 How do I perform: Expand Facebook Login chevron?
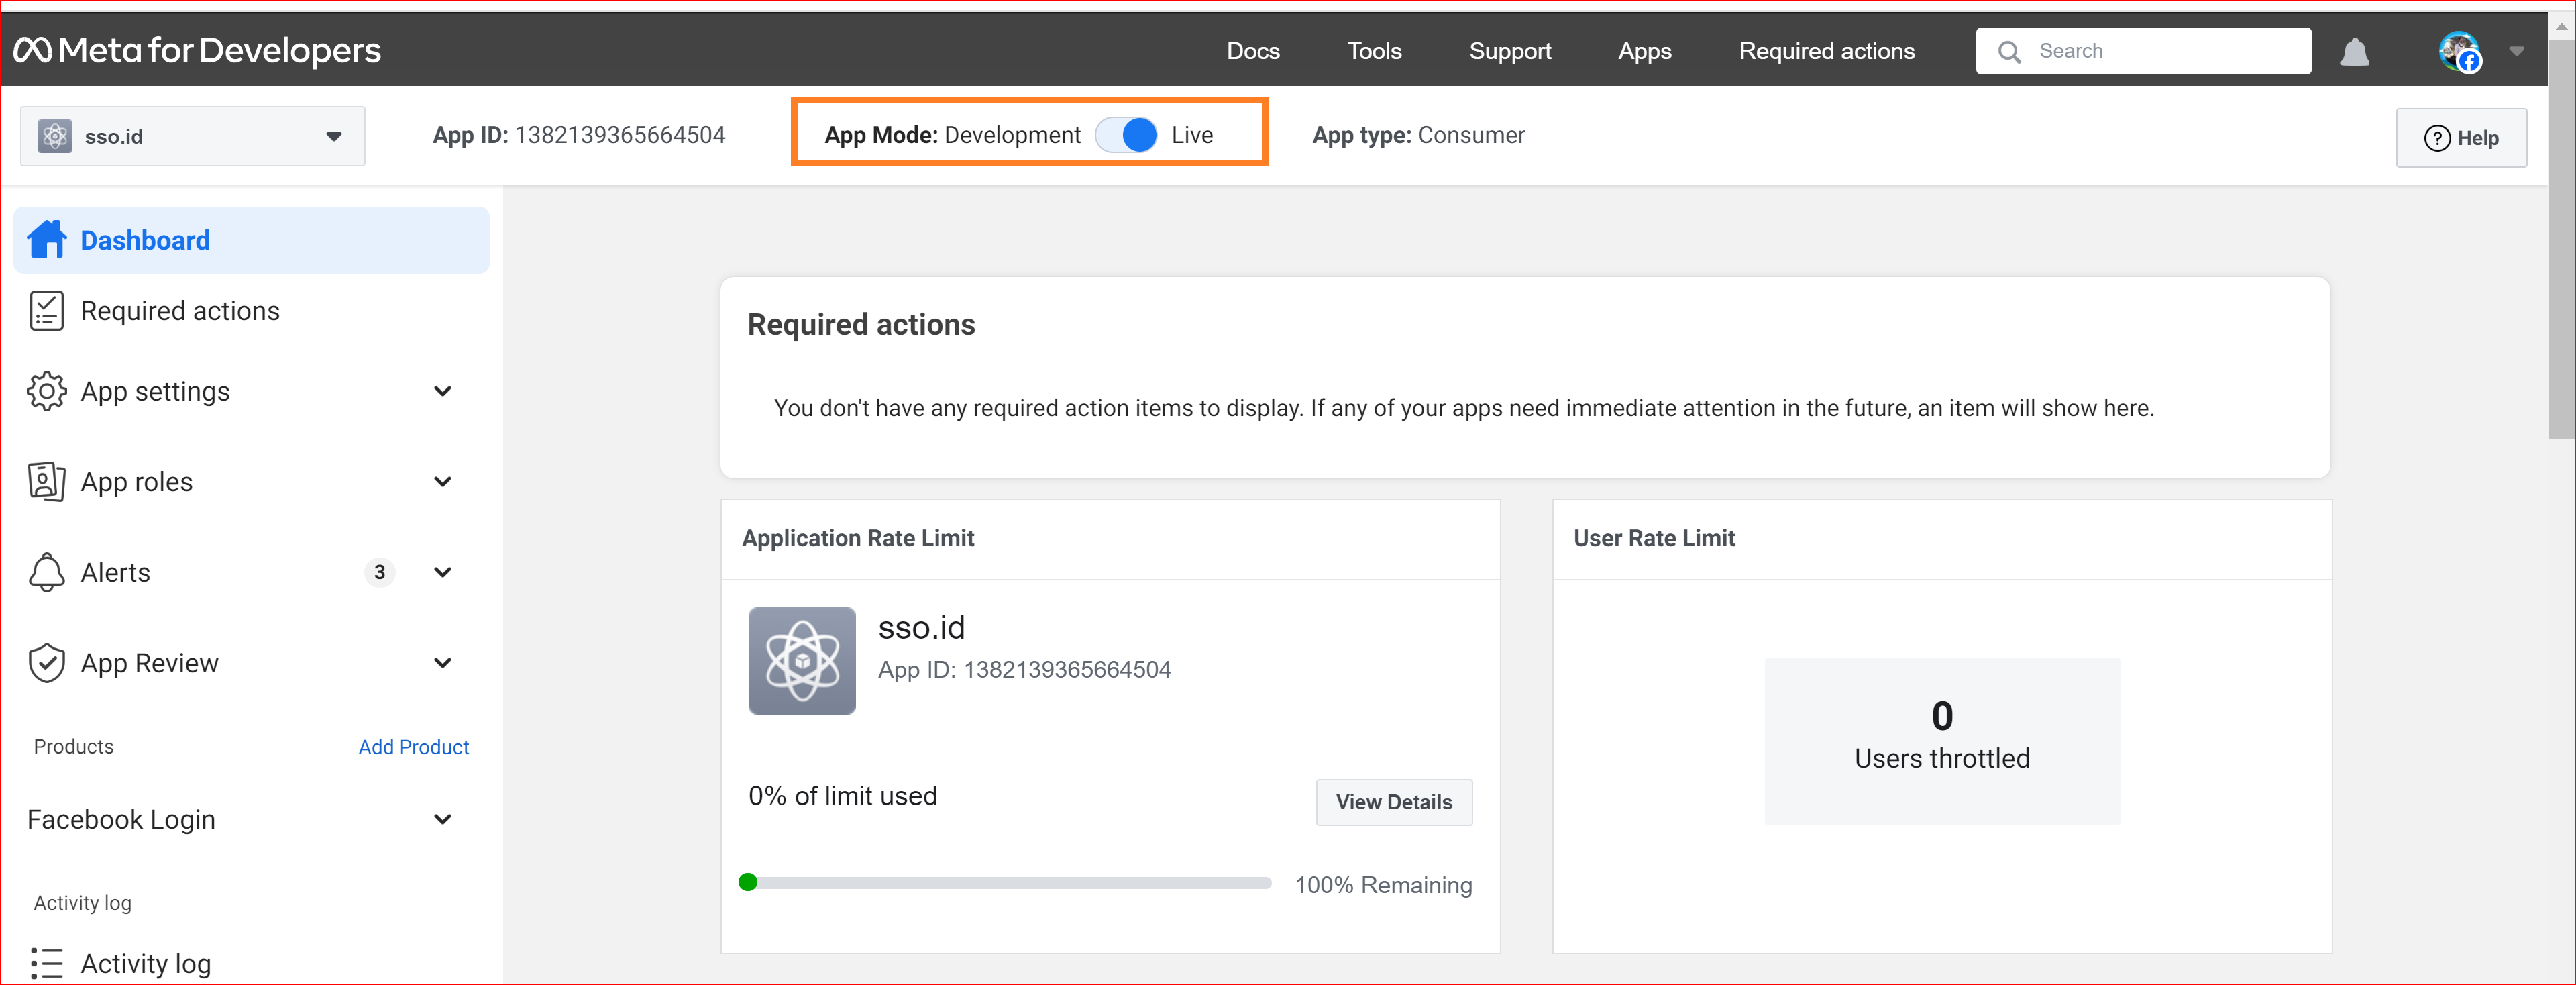pos(442,819)
